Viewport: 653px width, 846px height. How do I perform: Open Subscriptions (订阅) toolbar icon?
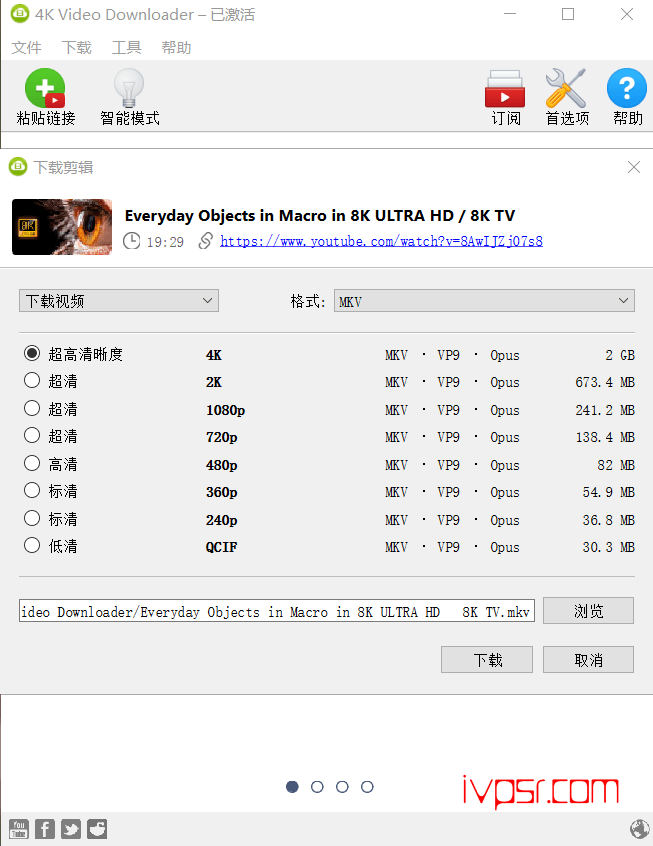point(505,88)
